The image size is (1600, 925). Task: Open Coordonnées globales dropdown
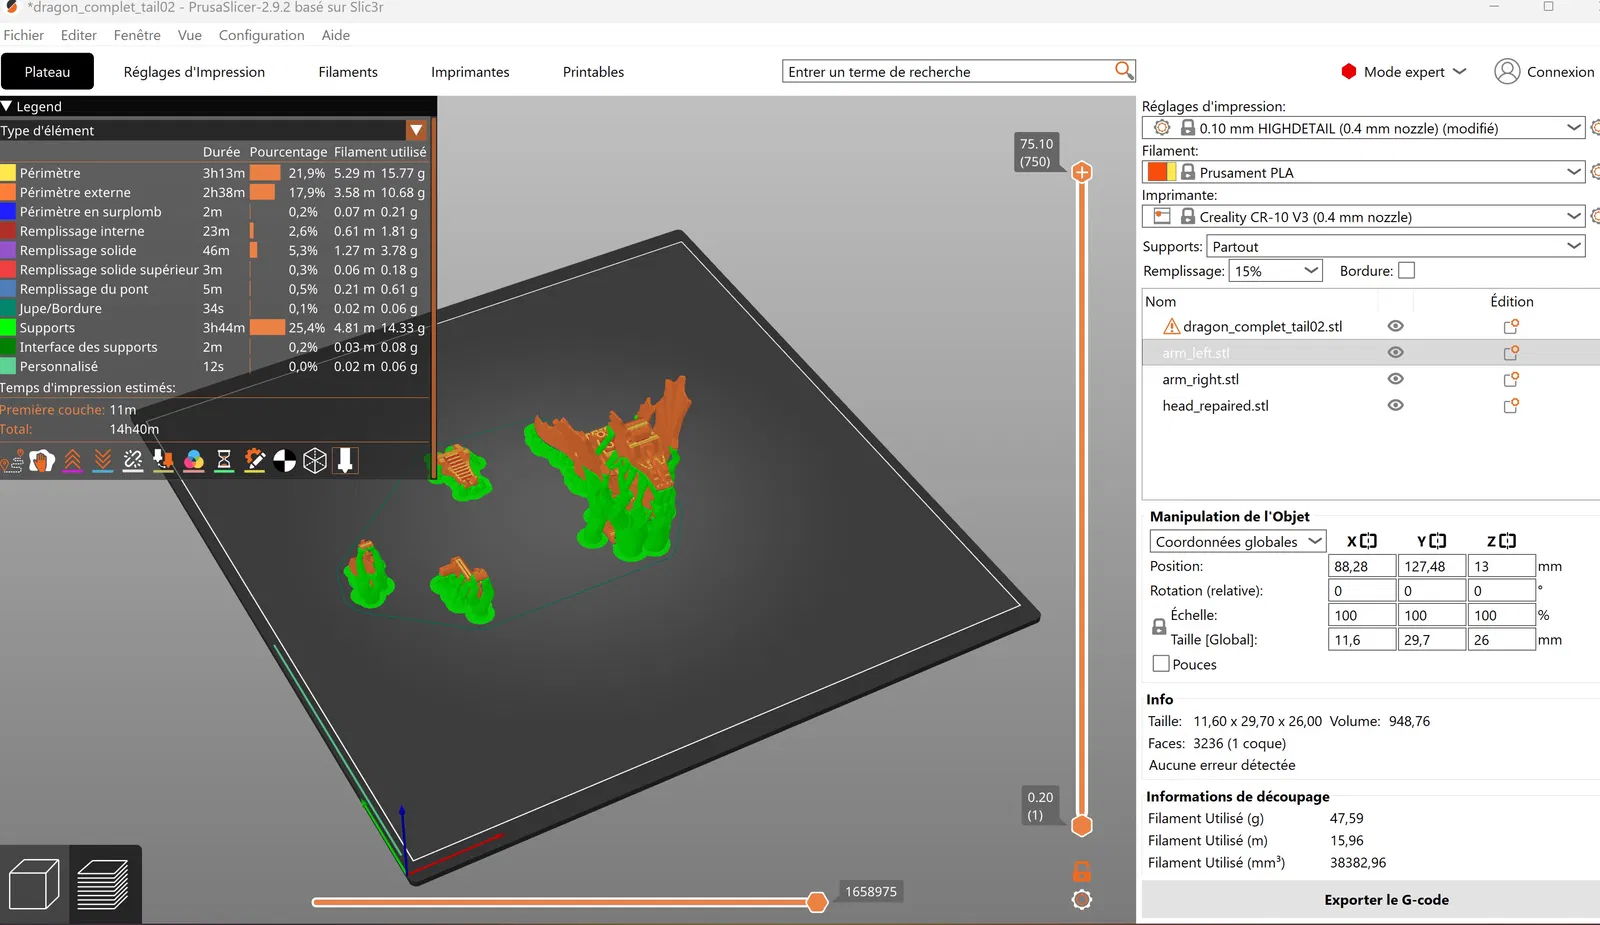coord(1238,541)
